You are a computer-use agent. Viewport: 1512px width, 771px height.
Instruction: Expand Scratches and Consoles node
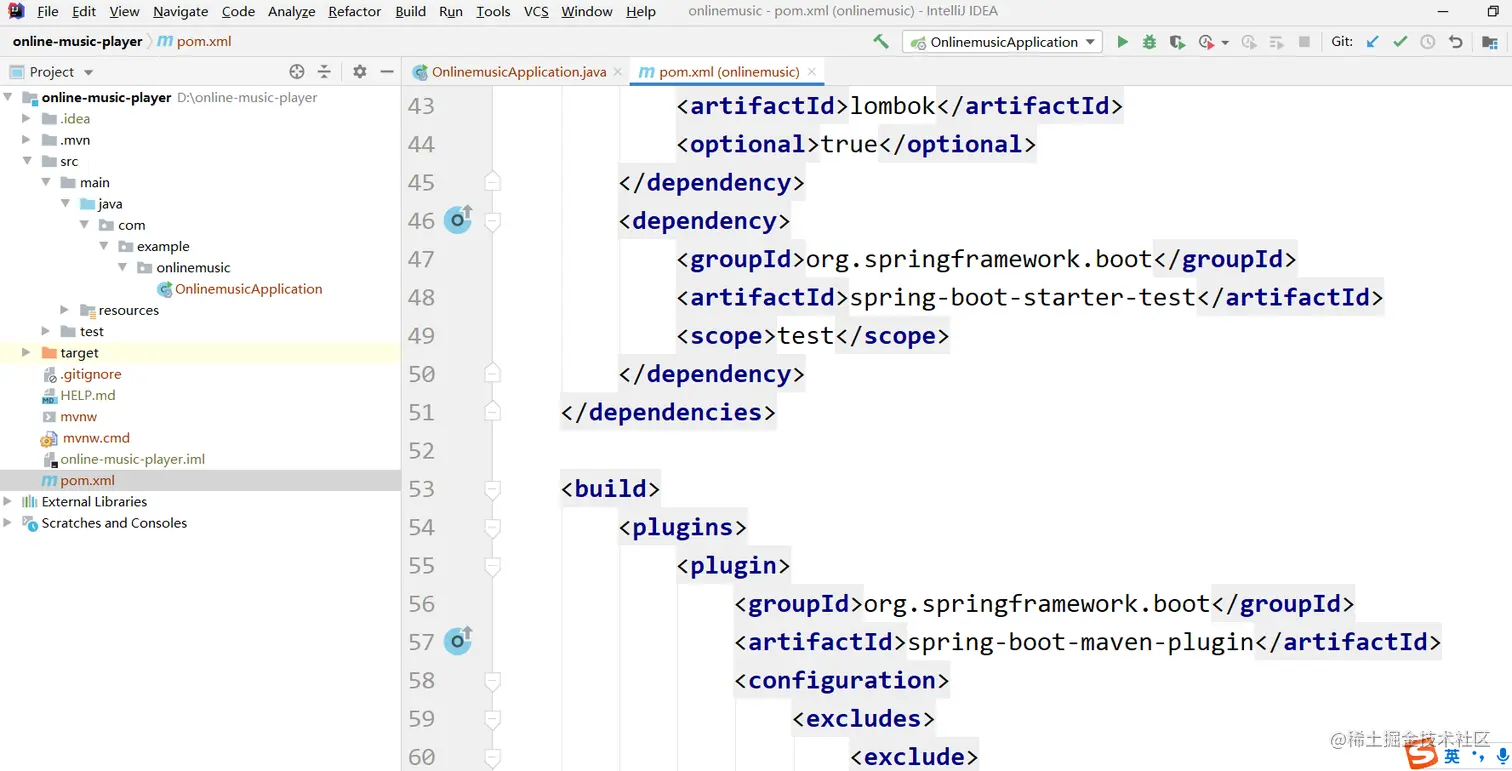[9, 523]
